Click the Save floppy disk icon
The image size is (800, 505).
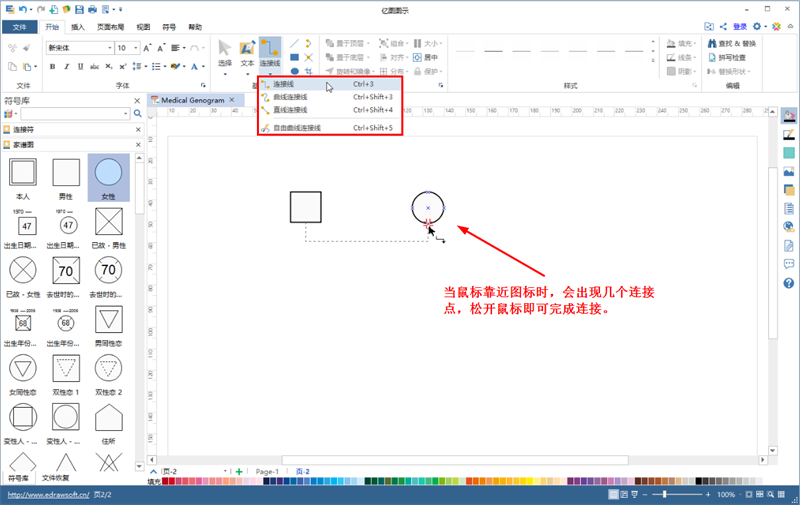pos(79,9)
